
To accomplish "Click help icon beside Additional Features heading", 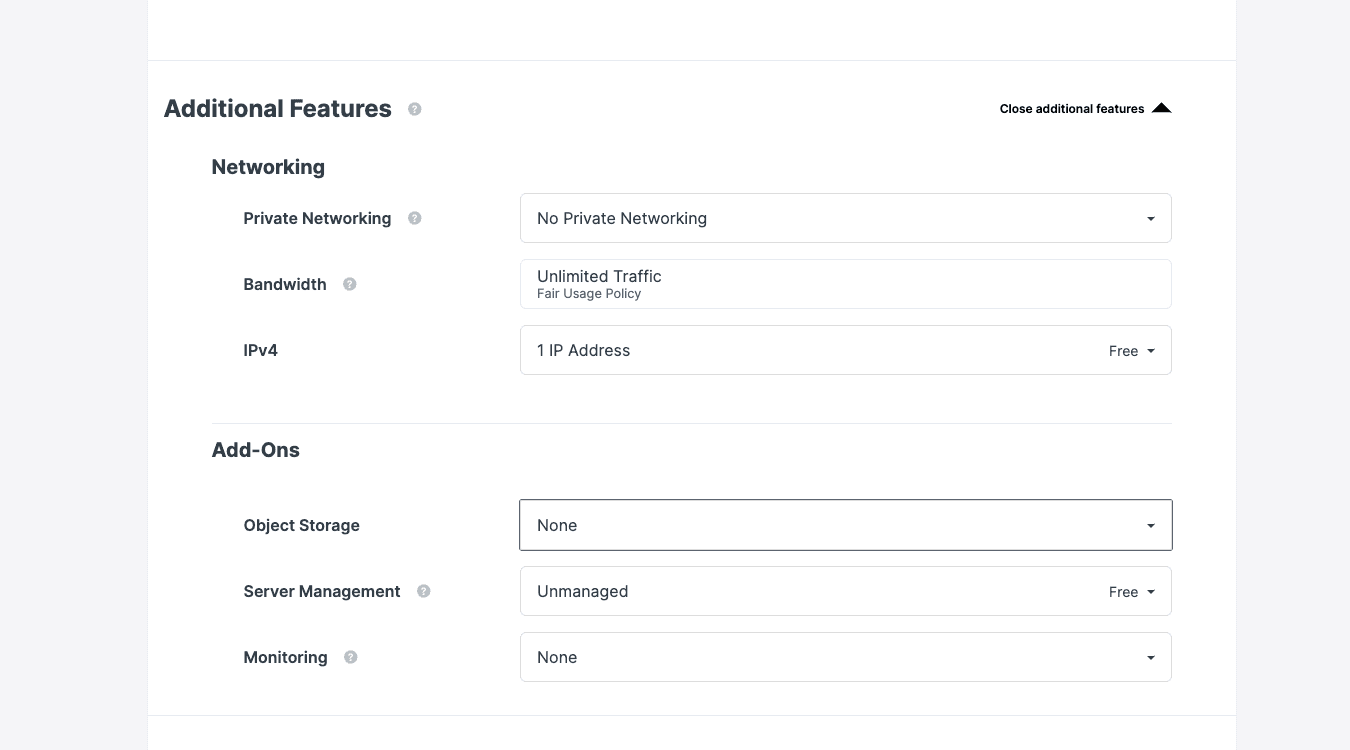I will pos(414,109).
